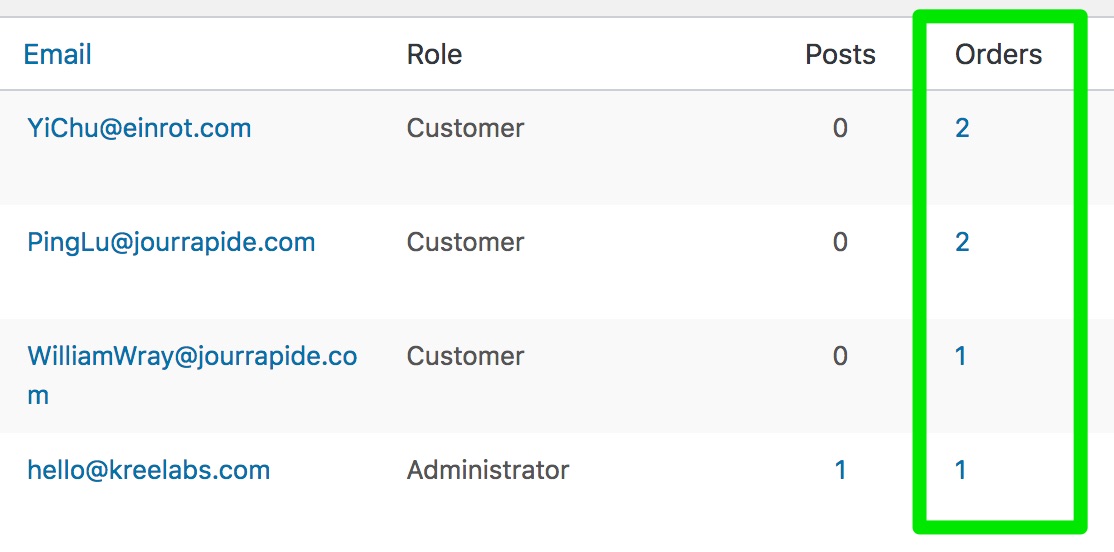Viewport: 1114px width, 552px height.
Task: View the 1 order for WilliamWray
Action: tap(961, 356)
